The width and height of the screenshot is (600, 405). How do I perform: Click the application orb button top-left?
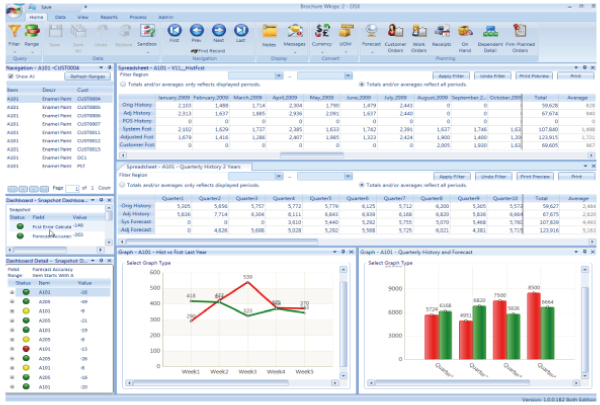coord(14,10)
